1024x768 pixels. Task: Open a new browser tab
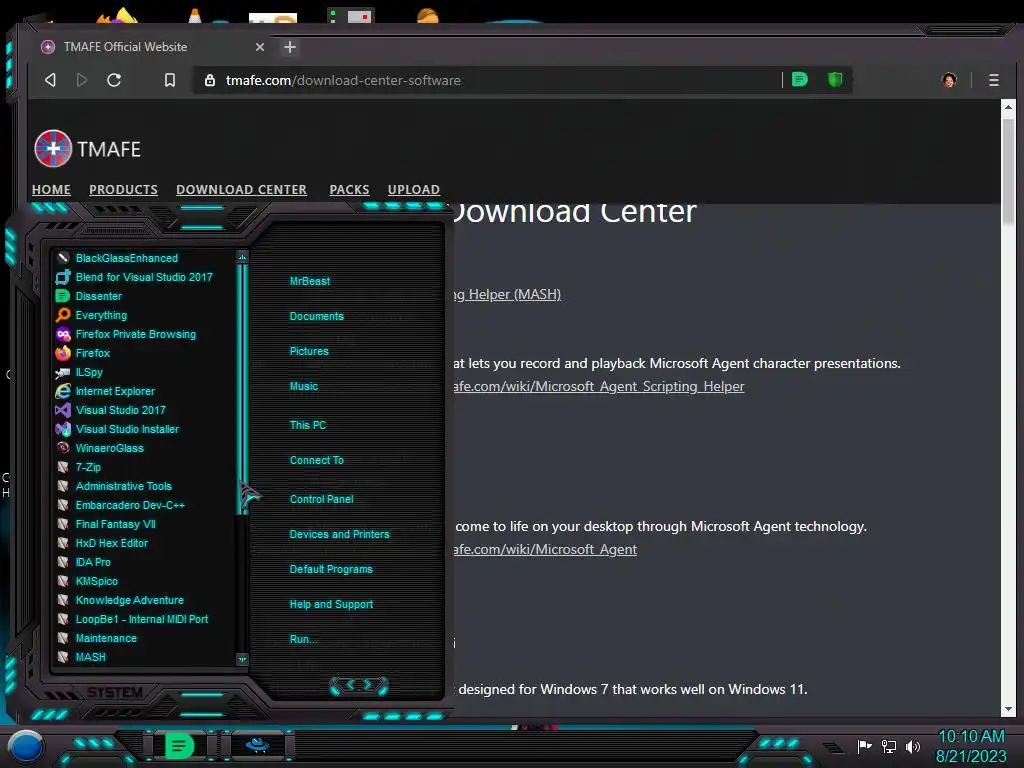[290, 47]
